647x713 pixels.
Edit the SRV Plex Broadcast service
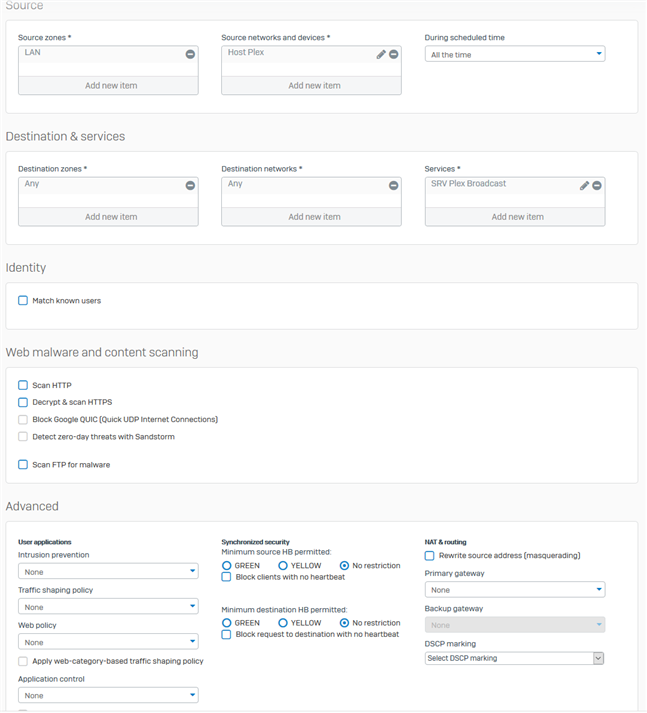584,185
